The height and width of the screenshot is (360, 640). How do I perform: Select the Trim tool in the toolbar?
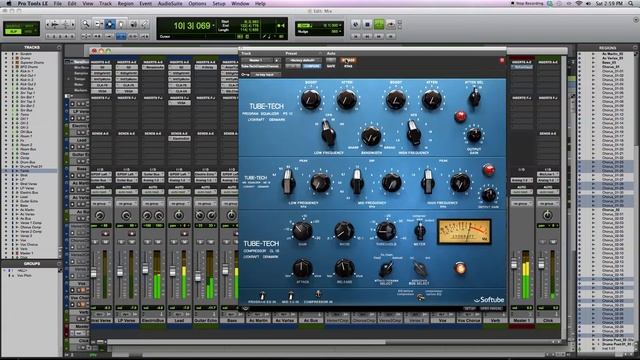[98, 24]
